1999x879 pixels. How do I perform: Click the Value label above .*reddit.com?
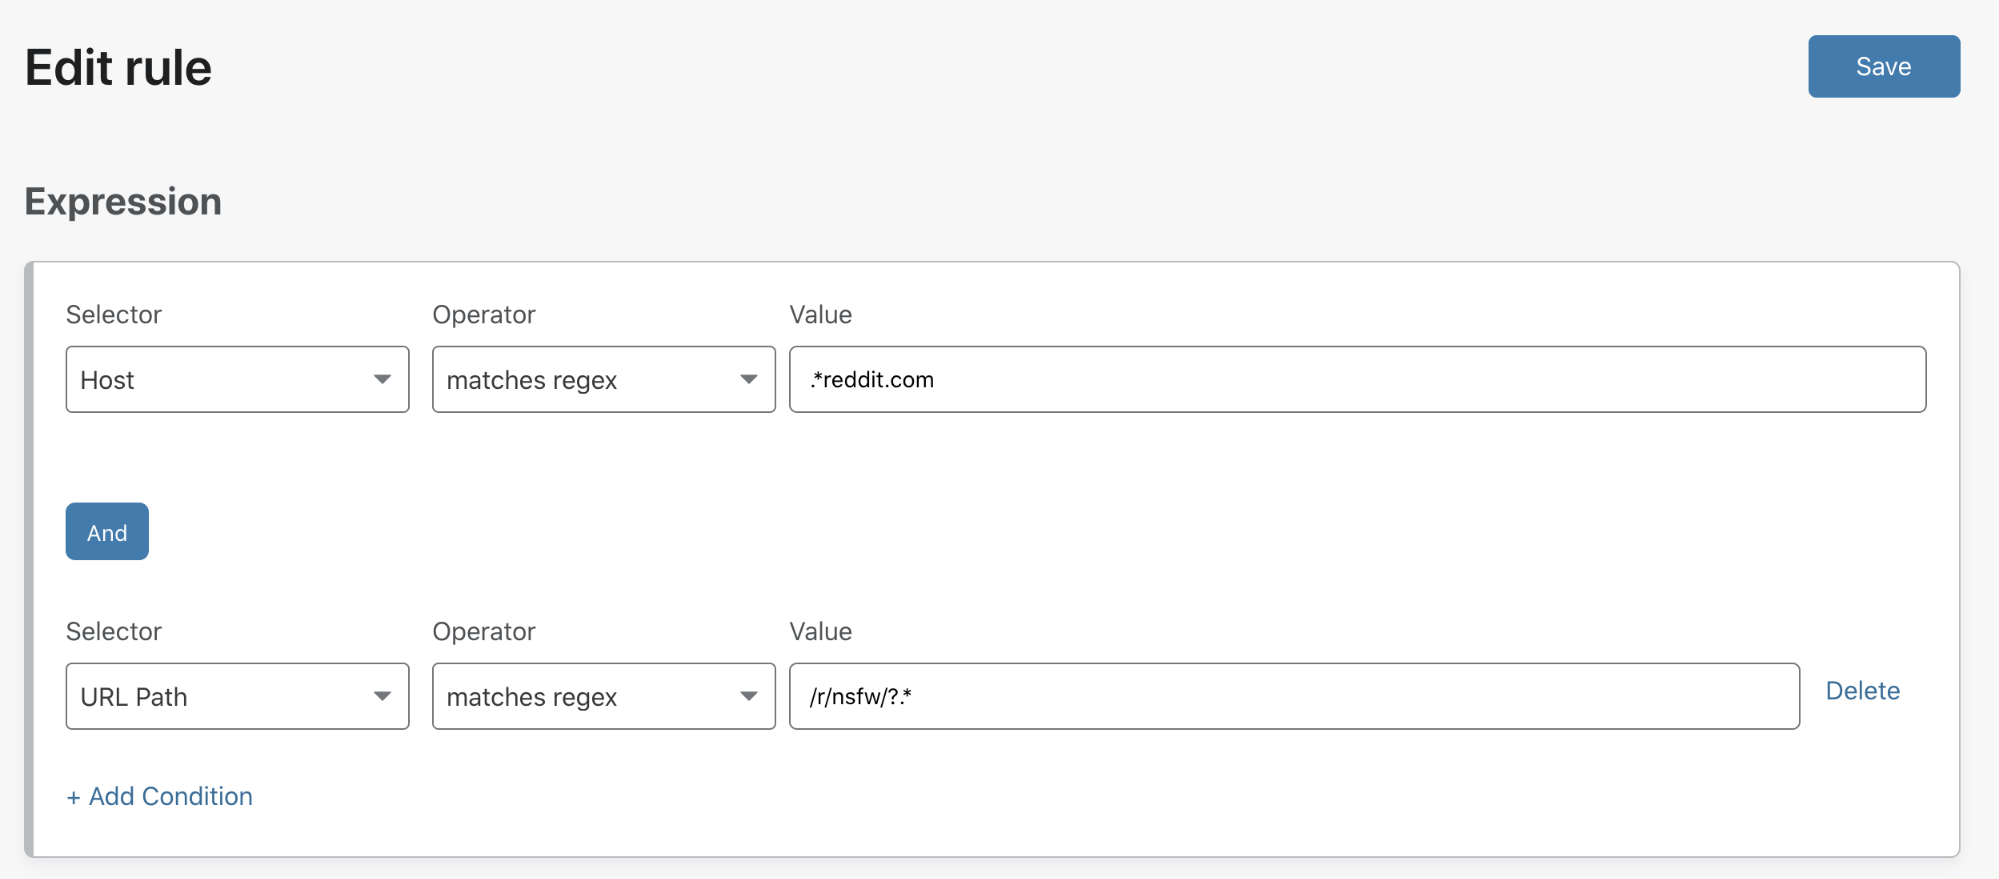coord(820,315)
